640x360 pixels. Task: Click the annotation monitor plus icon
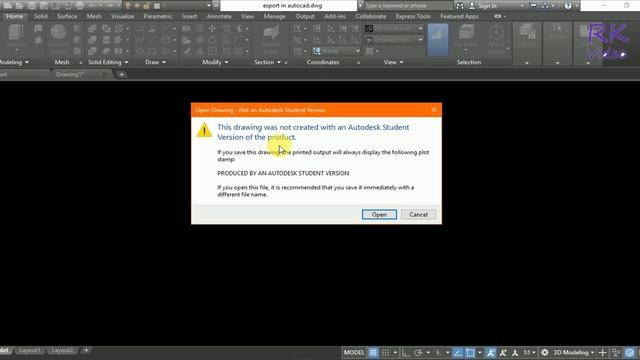(x=602, y=352)
